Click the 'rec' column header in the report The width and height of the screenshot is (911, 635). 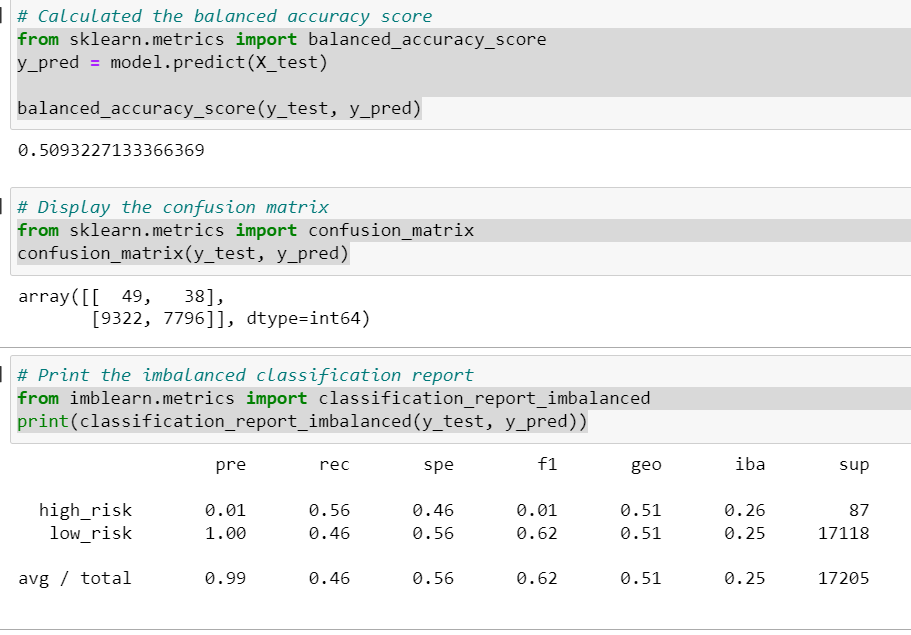tap(335, 465)
